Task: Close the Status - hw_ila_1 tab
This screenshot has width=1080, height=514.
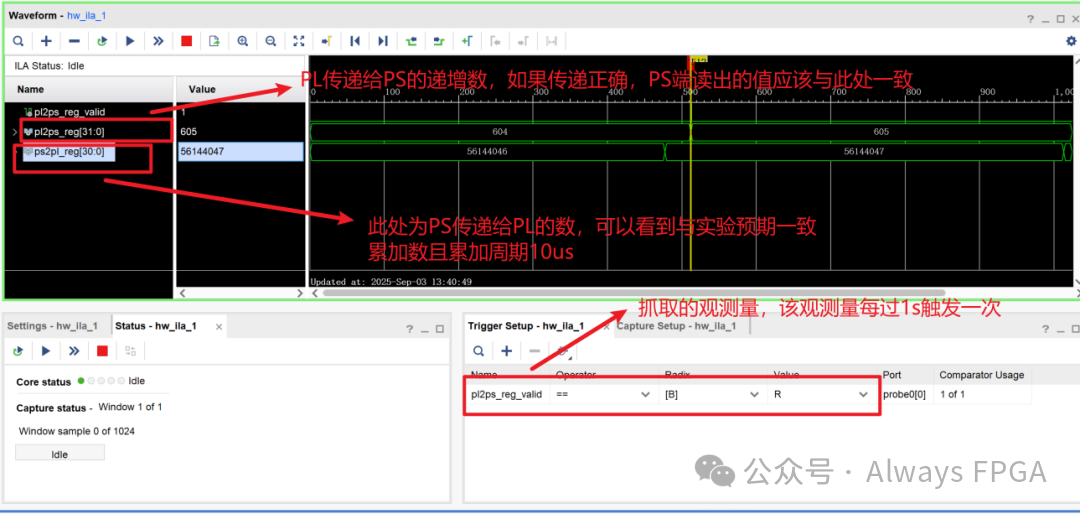Action: pyautogui.click(x=219, y=327)
